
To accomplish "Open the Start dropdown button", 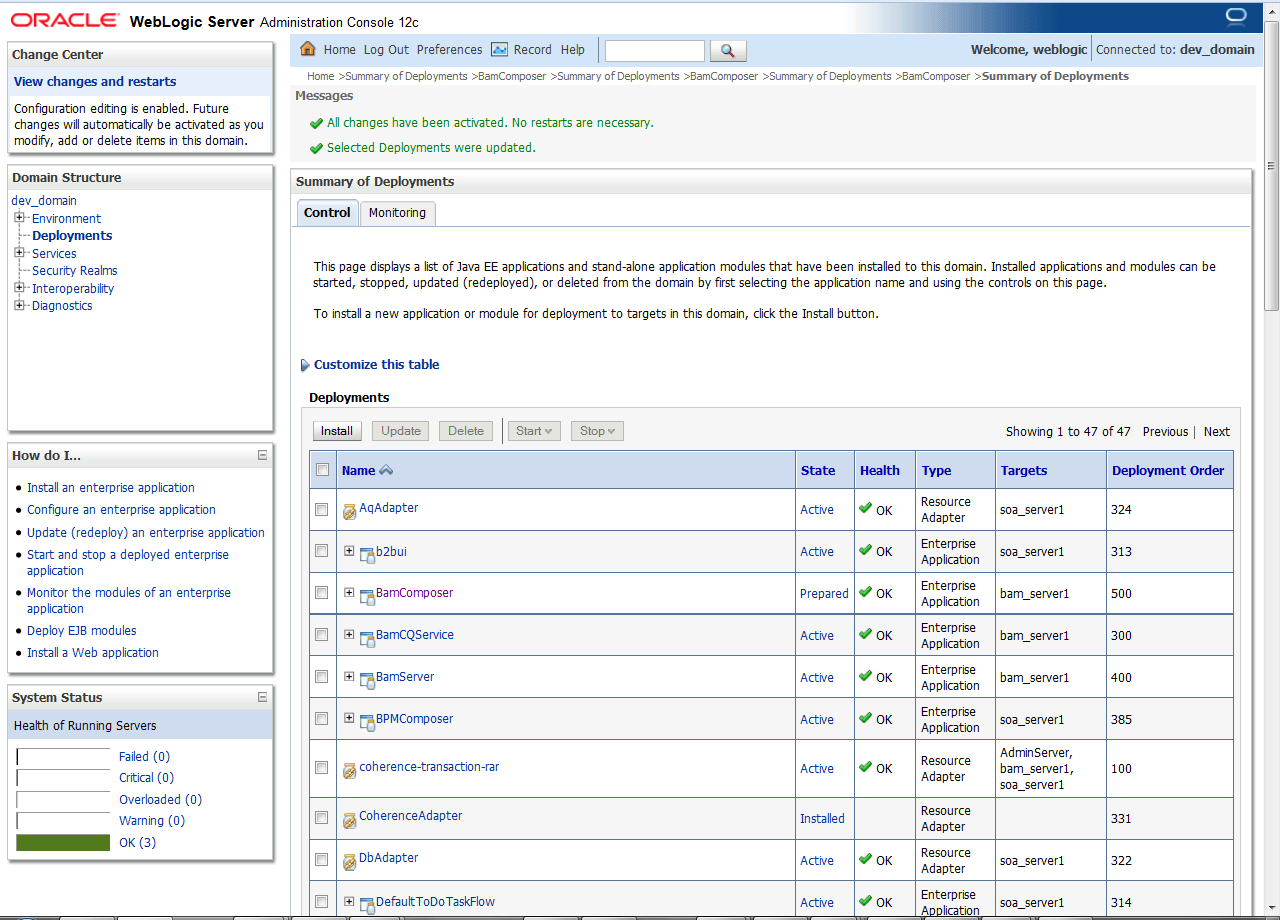I will pos(535,431).
